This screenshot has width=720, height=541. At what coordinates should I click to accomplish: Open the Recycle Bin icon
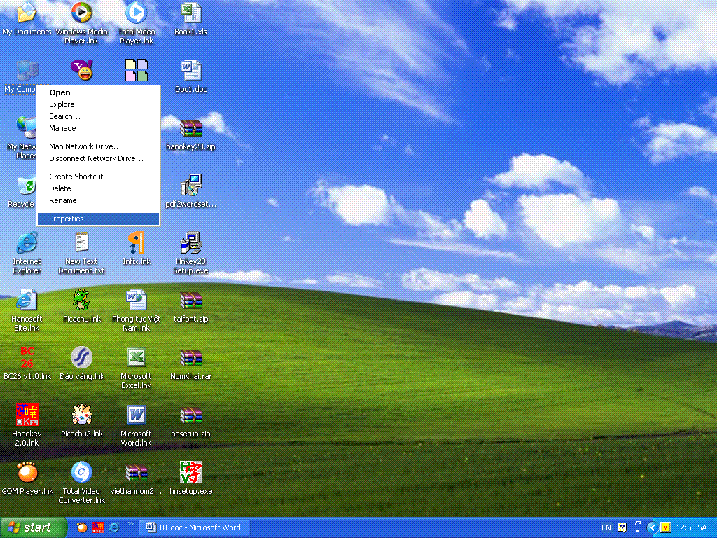27,185
